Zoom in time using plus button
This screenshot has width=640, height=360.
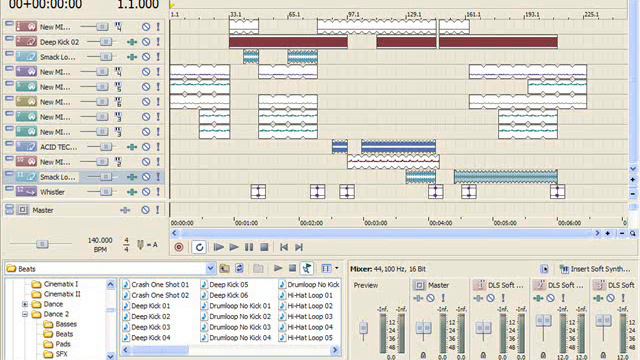[608, 233]
